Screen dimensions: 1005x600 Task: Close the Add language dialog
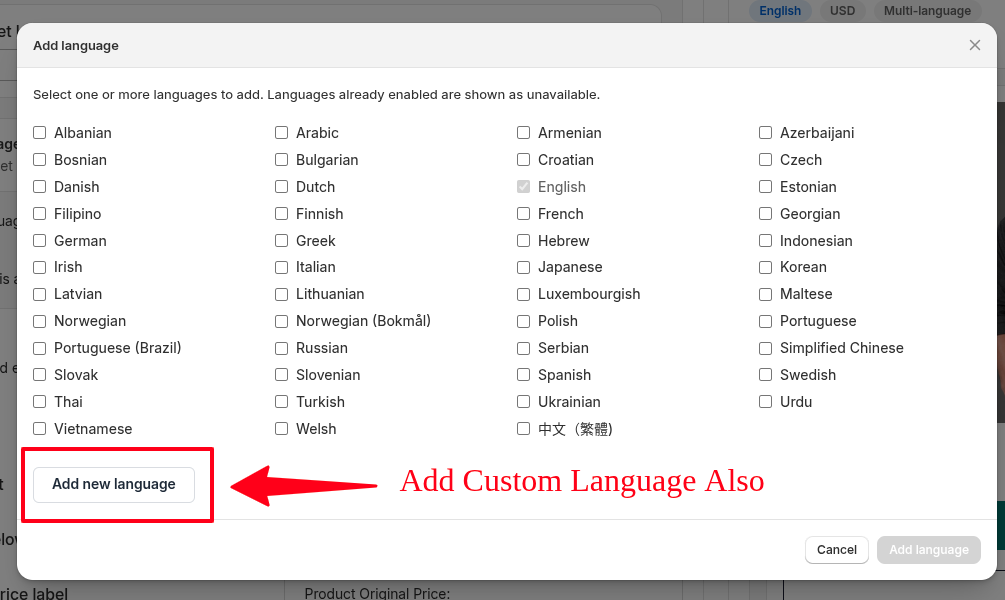pyautogui.click(x=974, y=46)
